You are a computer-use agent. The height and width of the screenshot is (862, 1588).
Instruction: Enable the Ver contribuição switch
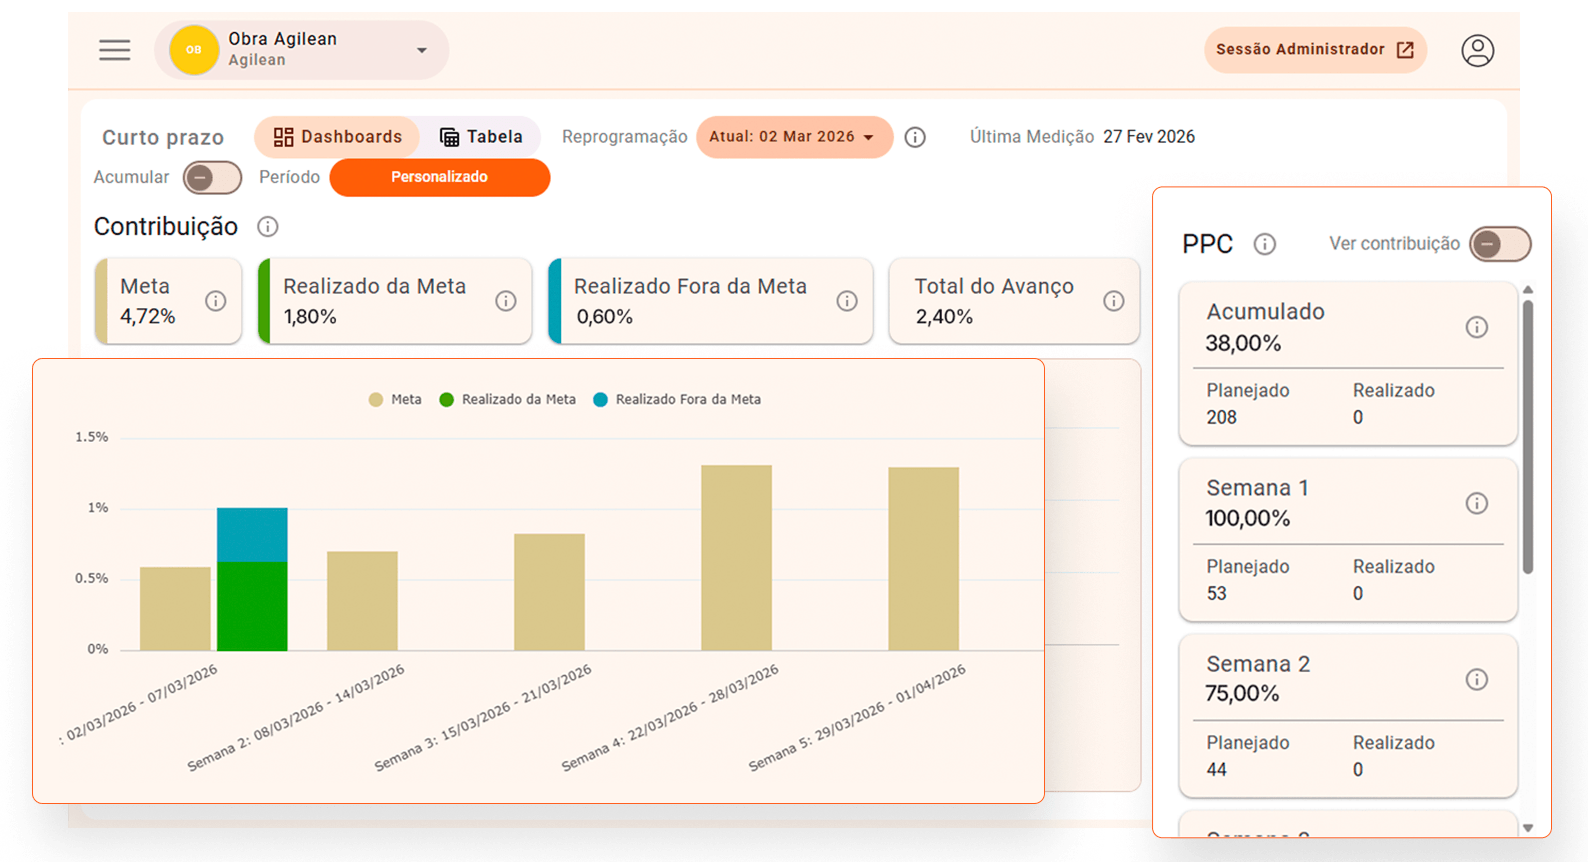(x=1500, y=244)
